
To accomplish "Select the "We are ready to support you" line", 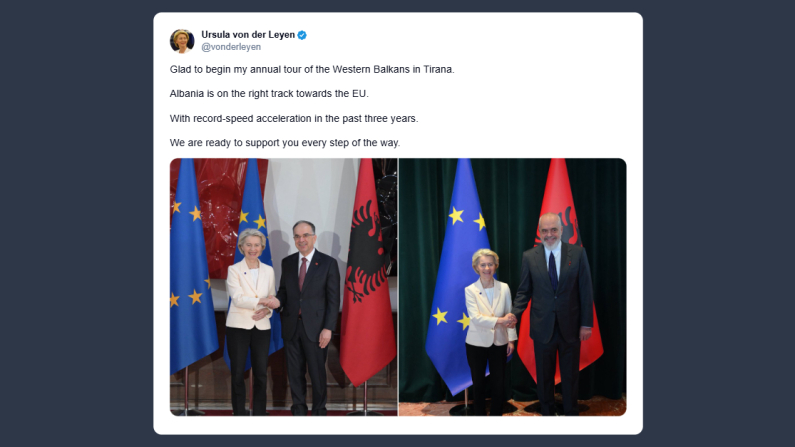I will (x=285, y=143).
